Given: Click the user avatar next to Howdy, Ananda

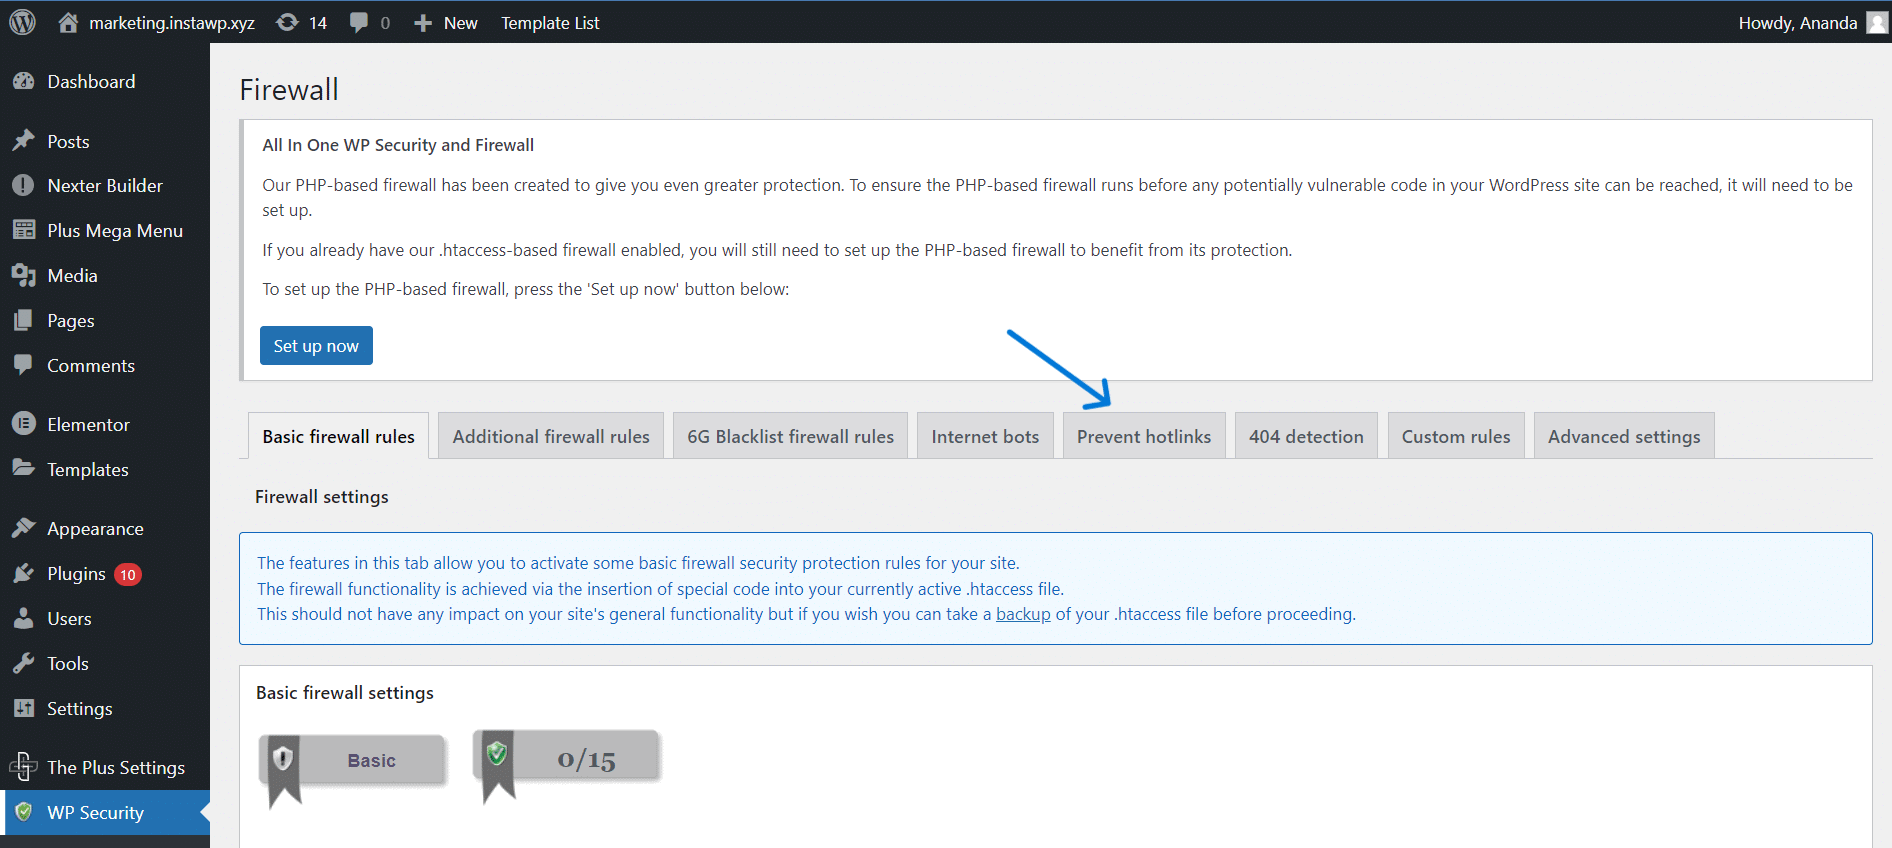Looking at the screenshot, I should pos(1877,22).
